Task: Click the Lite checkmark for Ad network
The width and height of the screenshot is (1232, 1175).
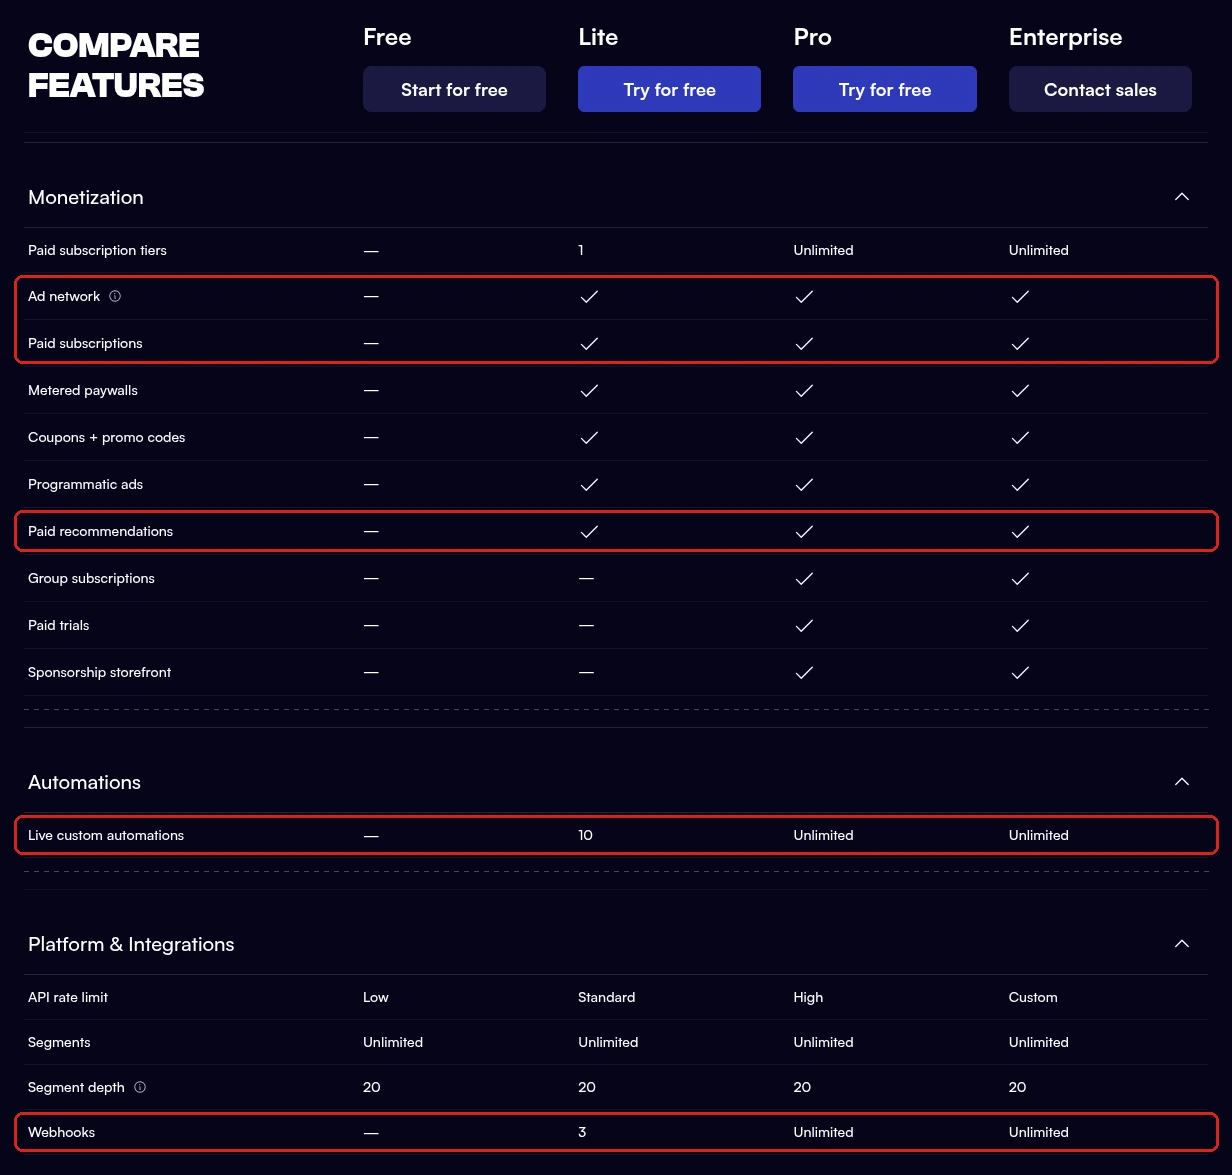Action: coord(589,297)
